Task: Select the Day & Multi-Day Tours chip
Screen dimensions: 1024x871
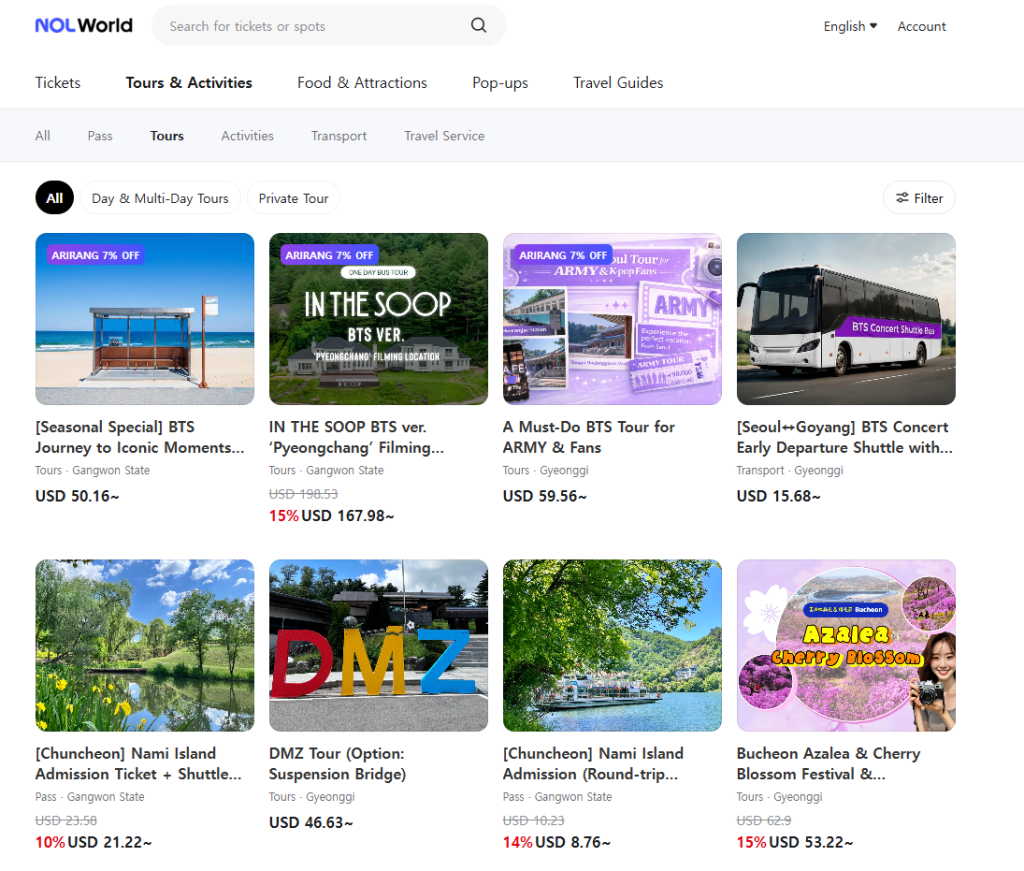Action: pyautogui.click(x=160, y=198)
